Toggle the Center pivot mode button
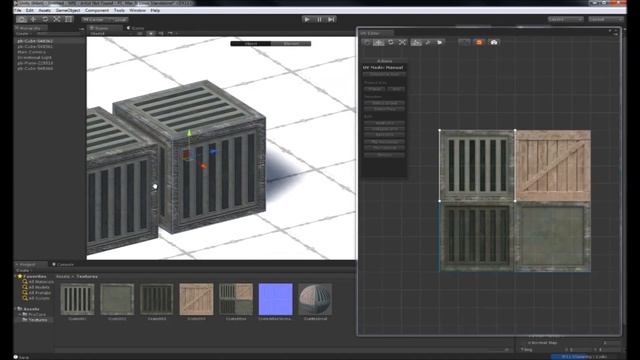The width and height of the screenshot is (640, 360). point(93,20)
